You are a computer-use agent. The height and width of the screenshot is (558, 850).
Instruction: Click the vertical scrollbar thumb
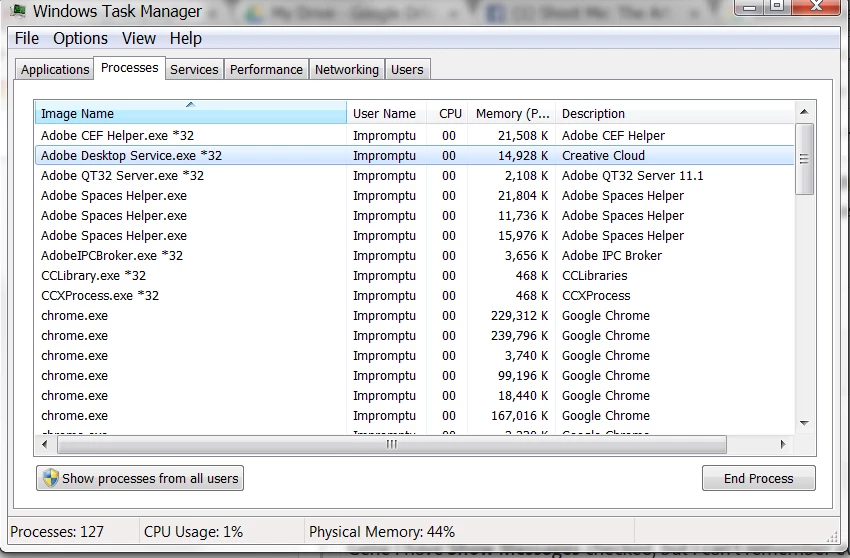click(x=804, y=159)
